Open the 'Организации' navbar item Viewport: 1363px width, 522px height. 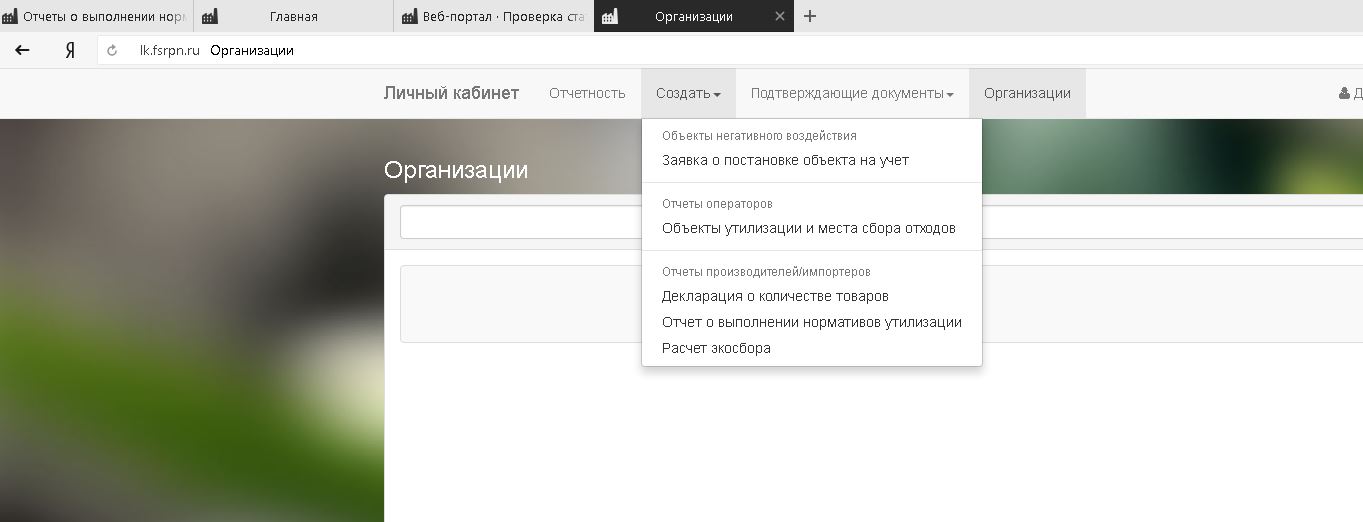[x=1027, y=93]
